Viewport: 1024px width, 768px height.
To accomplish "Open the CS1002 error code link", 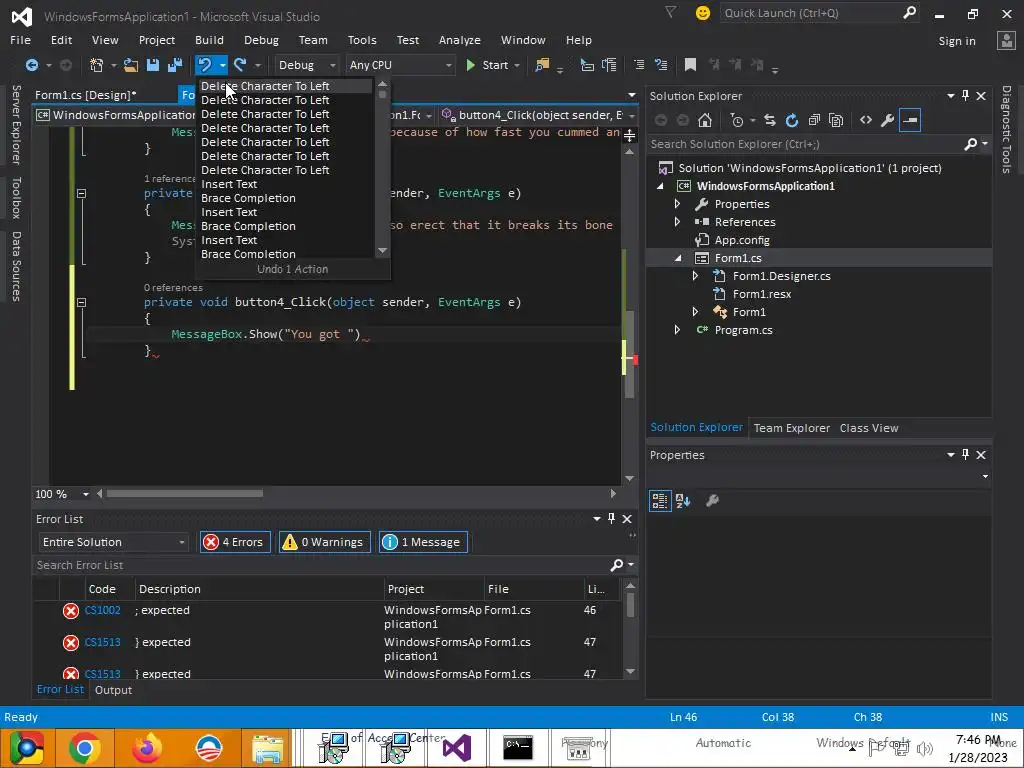I will point(103,611).
